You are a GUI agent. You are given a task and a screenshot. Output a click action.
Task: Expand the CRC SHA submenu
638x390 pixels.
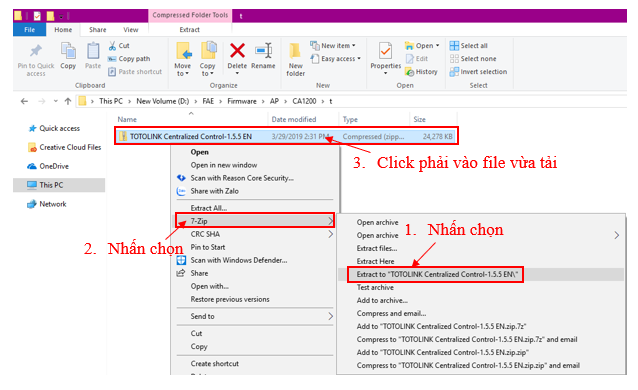pos(255,234)
